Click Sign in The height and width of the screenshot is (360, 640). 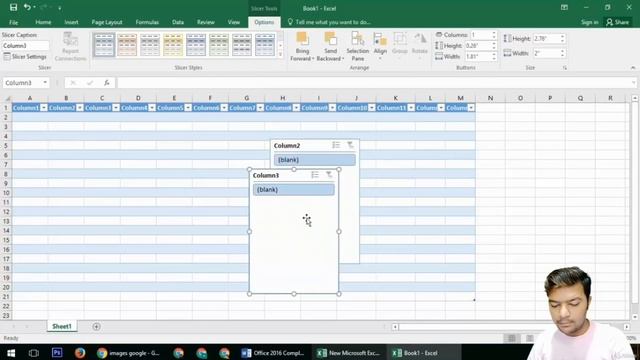click(x=589, y=22)
